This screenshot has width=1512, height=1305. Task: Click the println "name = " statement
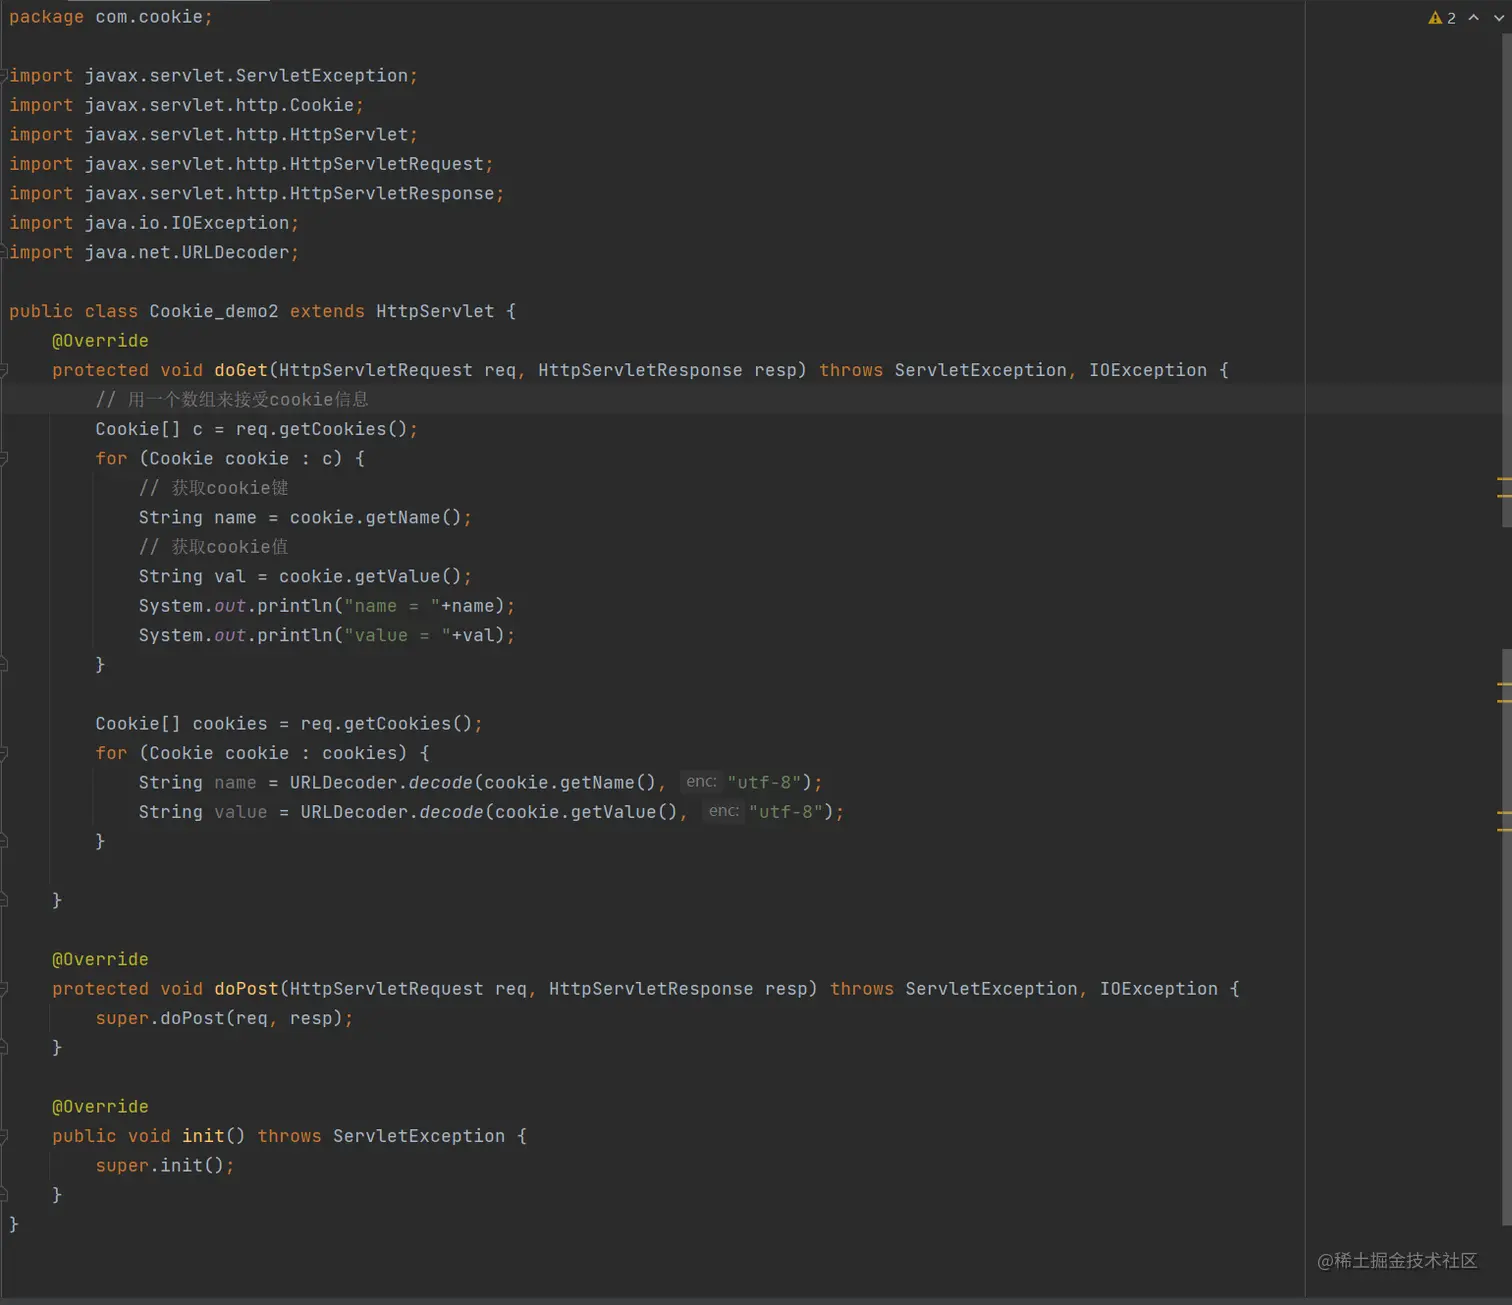click(327, 606)
